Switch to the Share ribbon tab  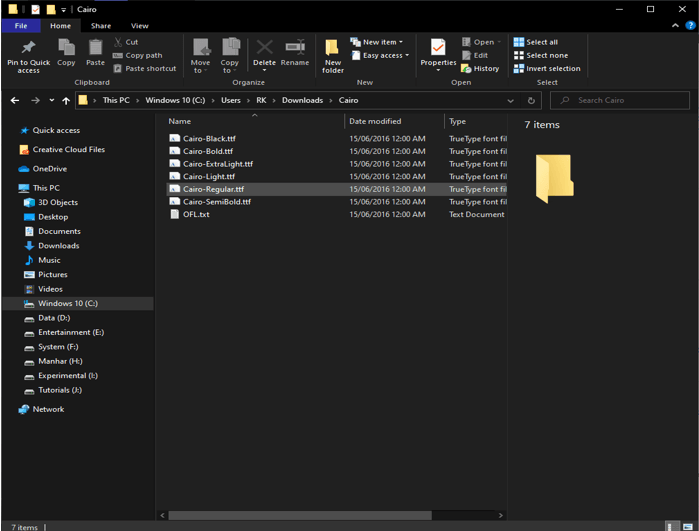coord(101,26)
